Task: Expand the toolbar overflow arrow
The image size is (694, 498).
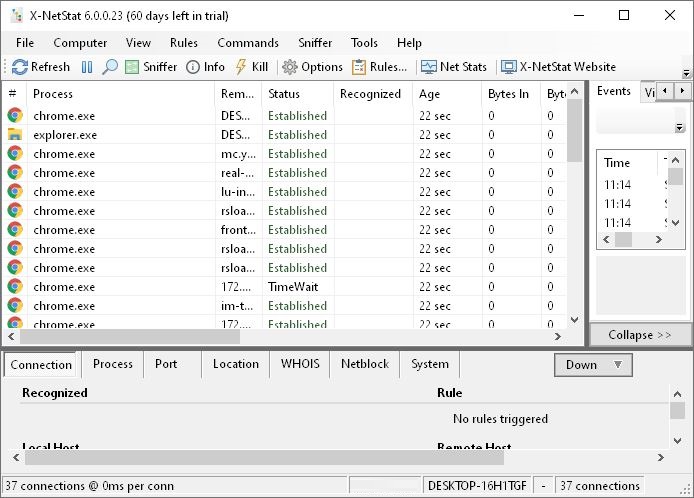Action: [x=686, y=73]
